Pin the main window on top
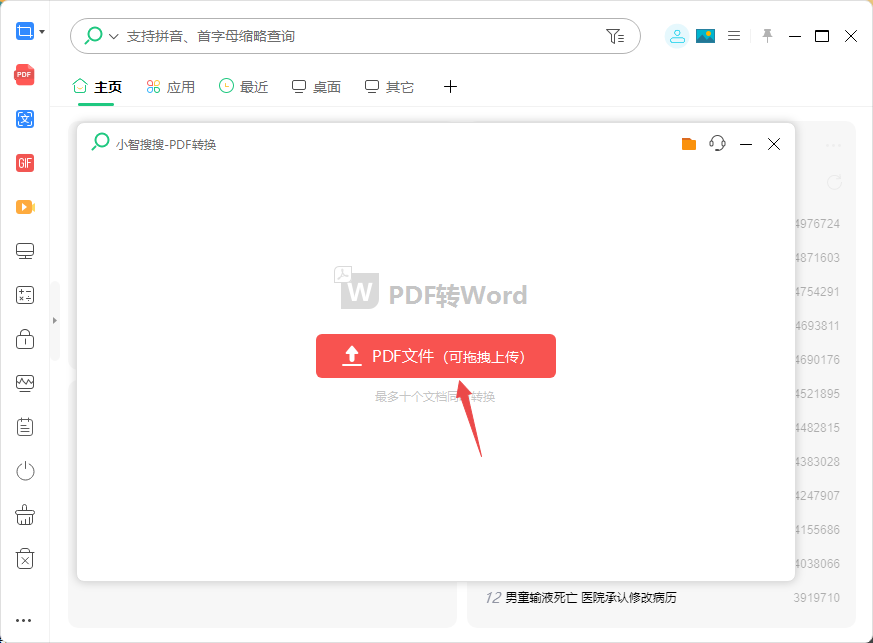Screen dimensions: 873x643 pos(767,36)
